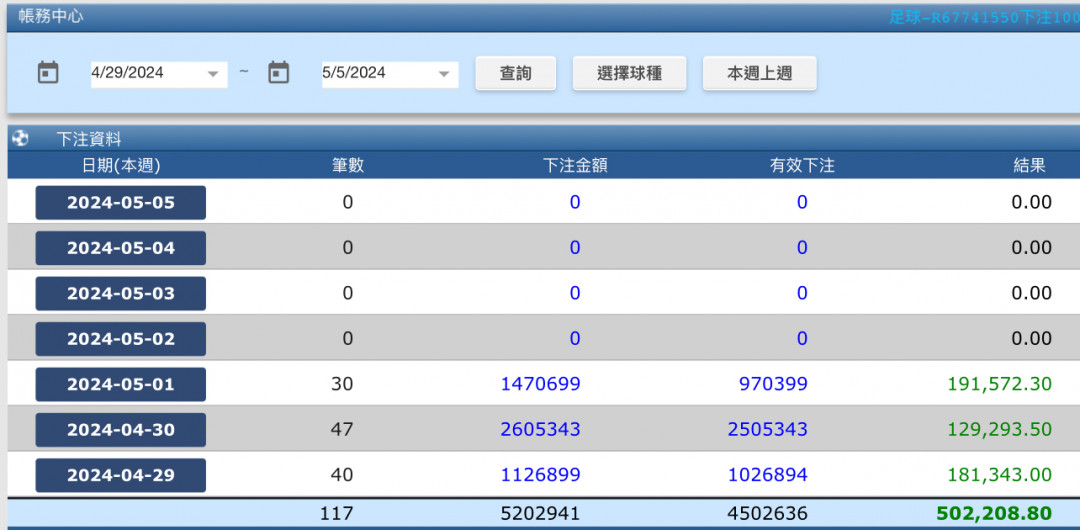Click valid bet 970399 link
The image size is (1080, 530).
click(x=773, y=384)
